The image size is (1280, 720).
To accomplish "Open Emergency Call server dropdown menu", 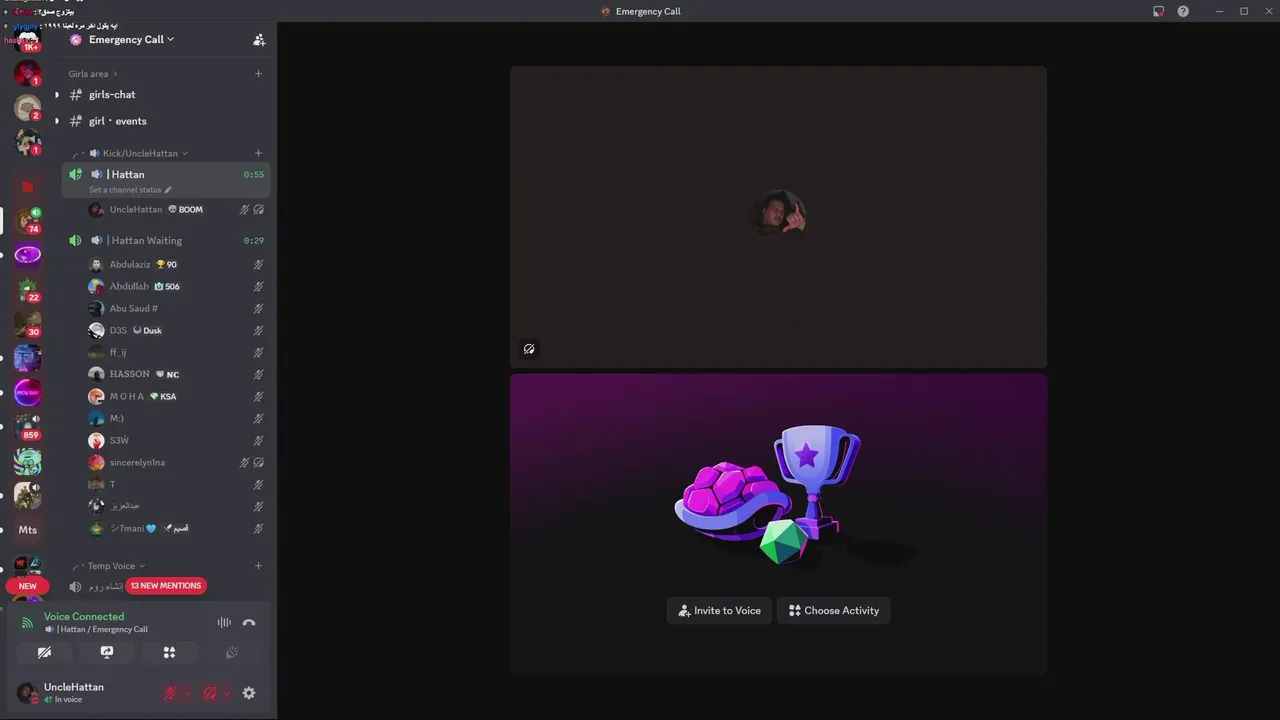I will pyautogui.click(x=131, y=40).
